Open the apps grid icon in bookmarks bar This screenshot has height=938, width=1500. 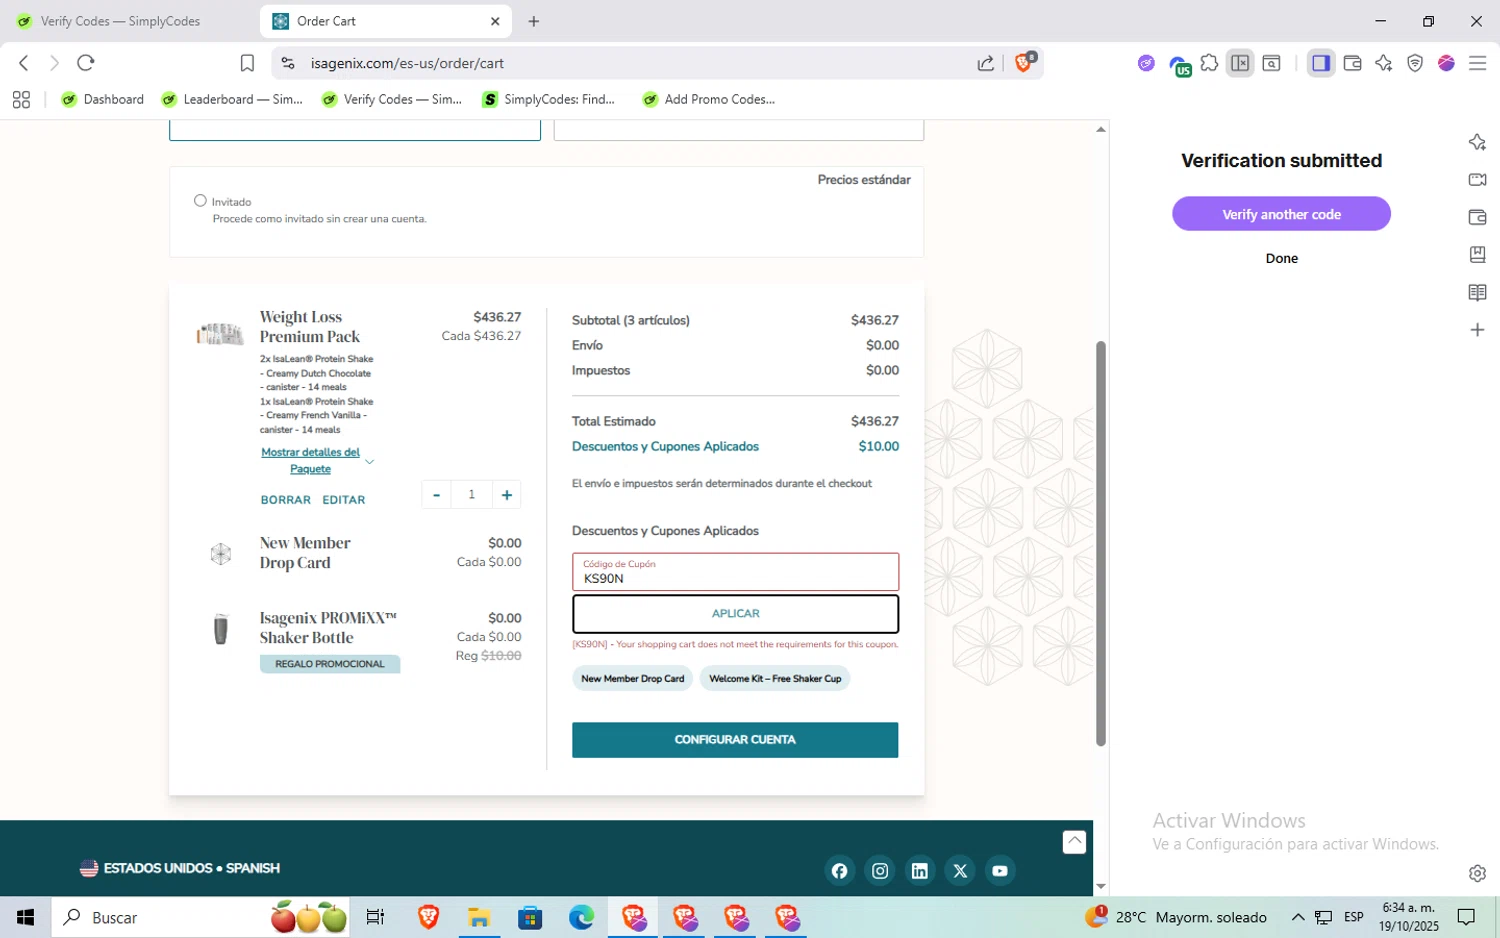tap(21, 99)
